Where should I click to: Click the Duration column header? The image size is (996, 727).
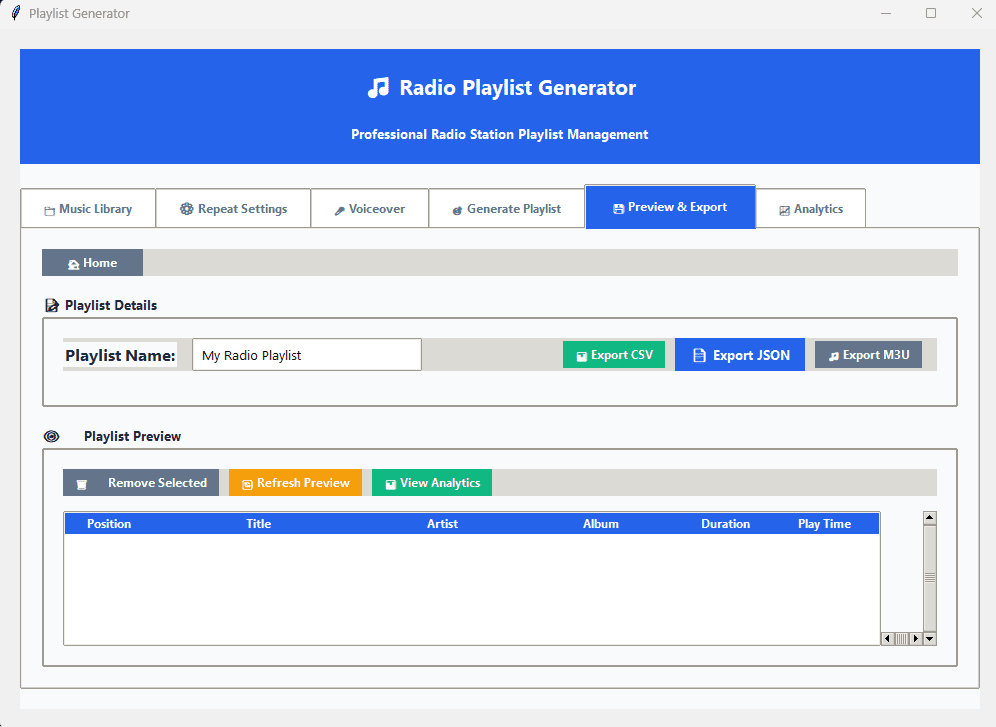click(x=725, y=523)
